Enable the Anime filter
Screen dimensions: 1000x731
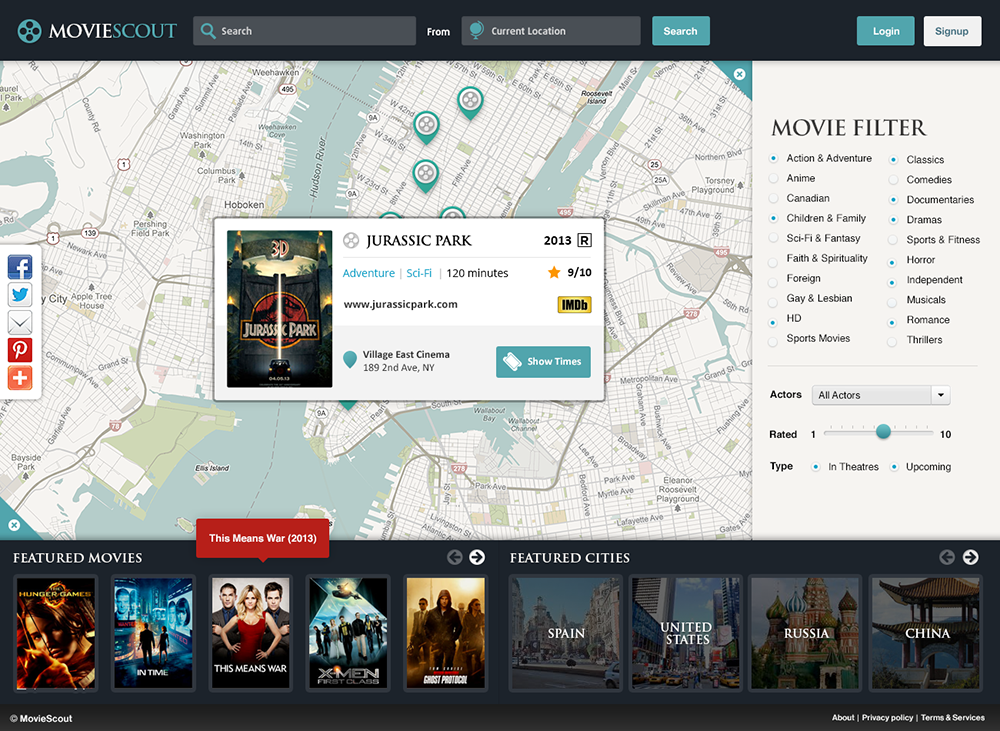click(773, 178)
